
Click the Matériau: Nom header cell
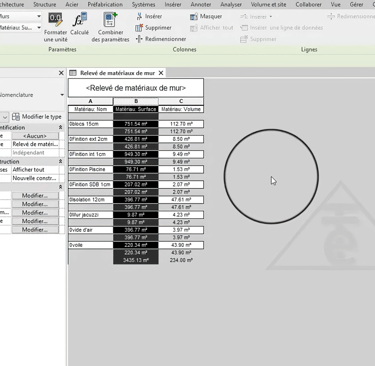click(x=90, y=109)
